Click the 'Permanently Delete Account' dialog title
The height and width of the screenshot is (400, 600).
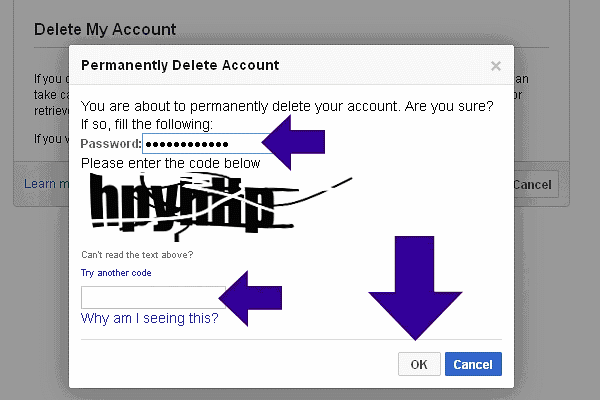click(x=179, y=65)
